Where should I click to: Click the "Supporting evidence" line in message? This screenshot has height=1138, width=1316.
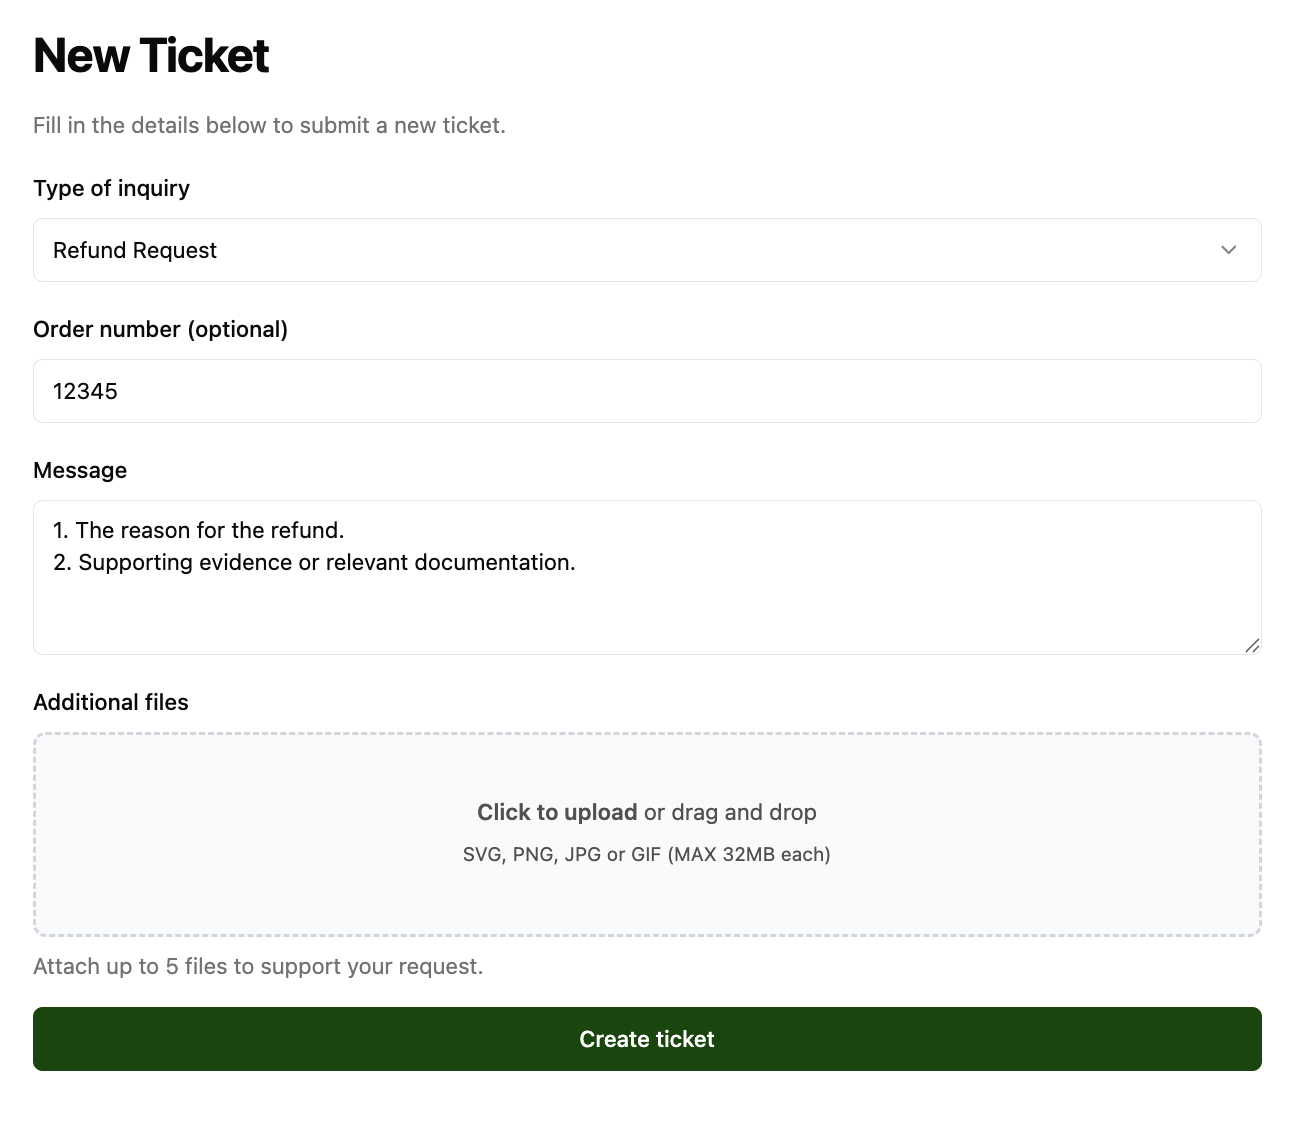[x=314, y=562]
